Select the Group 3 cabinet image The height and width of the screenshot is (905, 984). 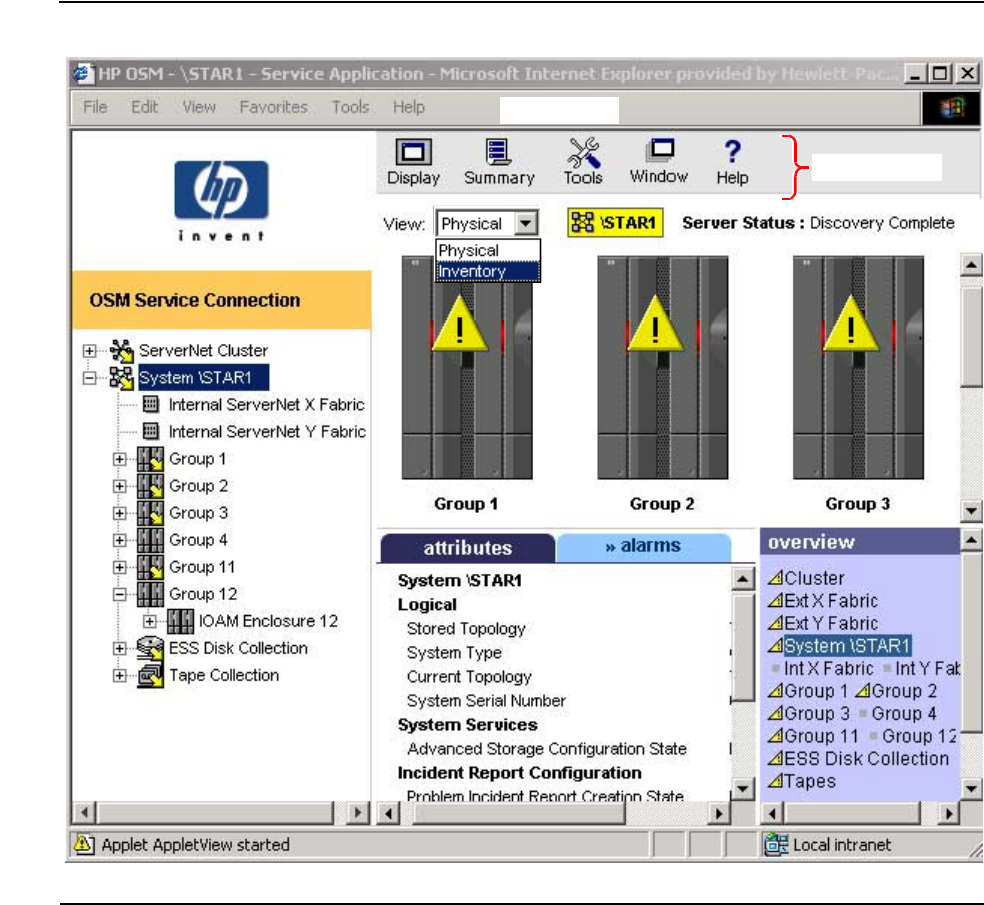click(x=858, y=367)
